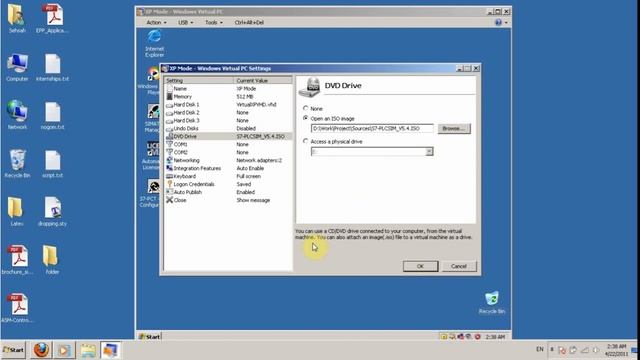Select the Logon Credentials setting row
The image size is (640, 360).
tap(228, 184)
